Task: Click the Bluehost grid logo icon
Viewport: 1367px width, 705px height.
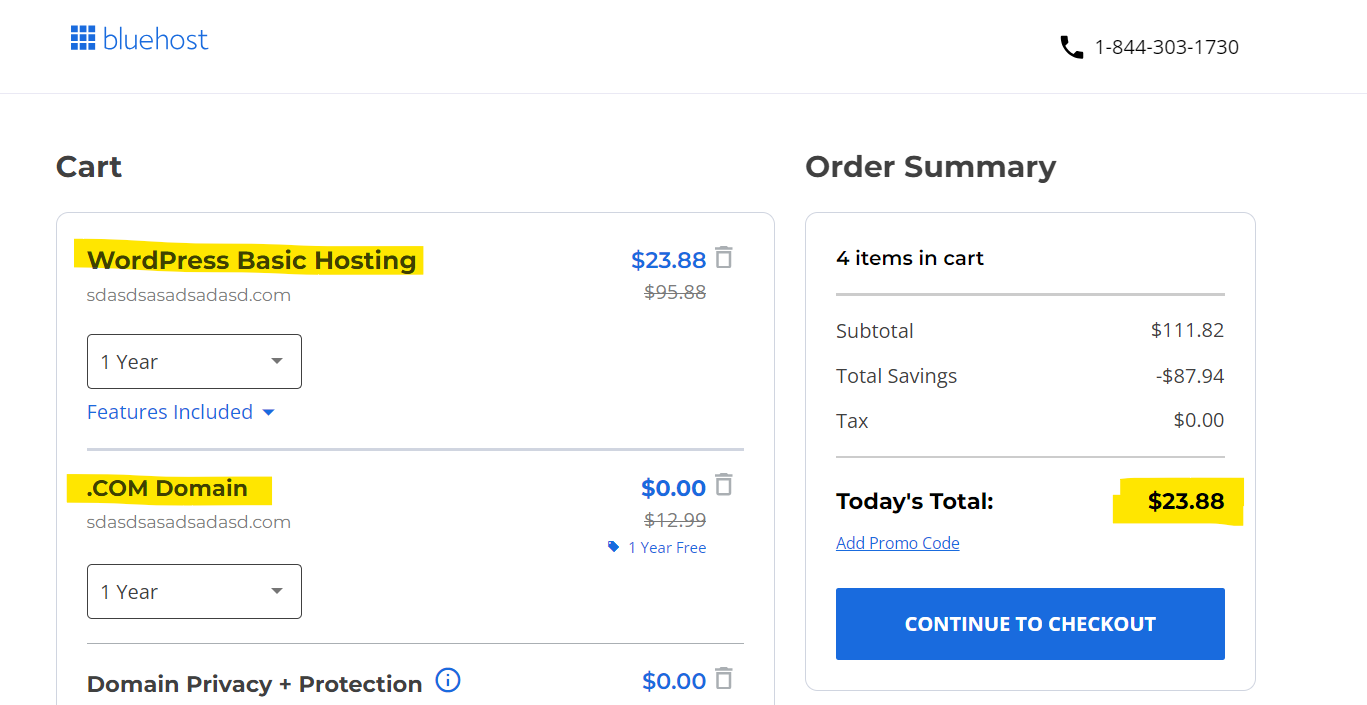Action: pyautogui.click(x=82, y=39)
